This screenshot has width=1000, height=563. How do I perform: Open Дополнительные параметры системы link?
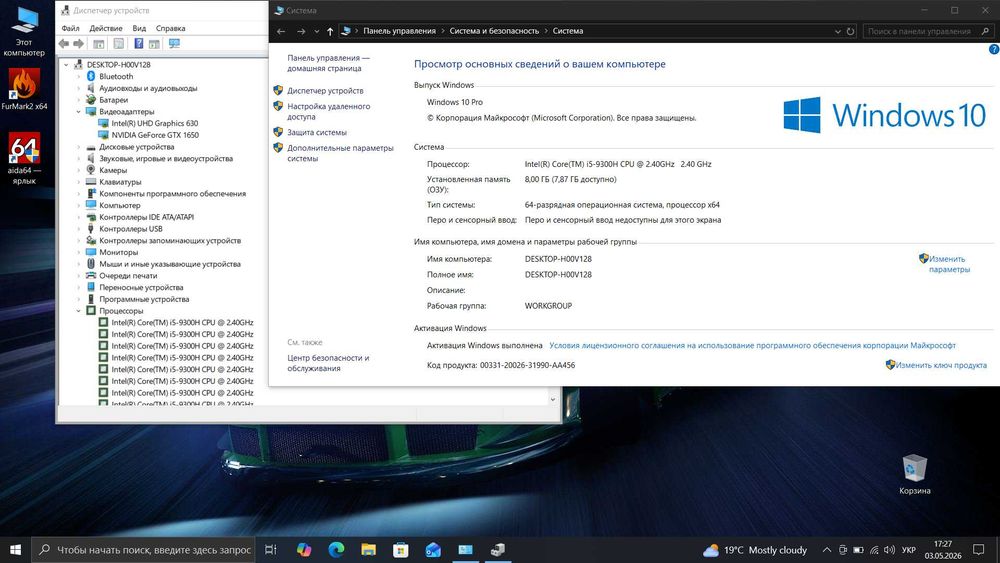[340, 153]
